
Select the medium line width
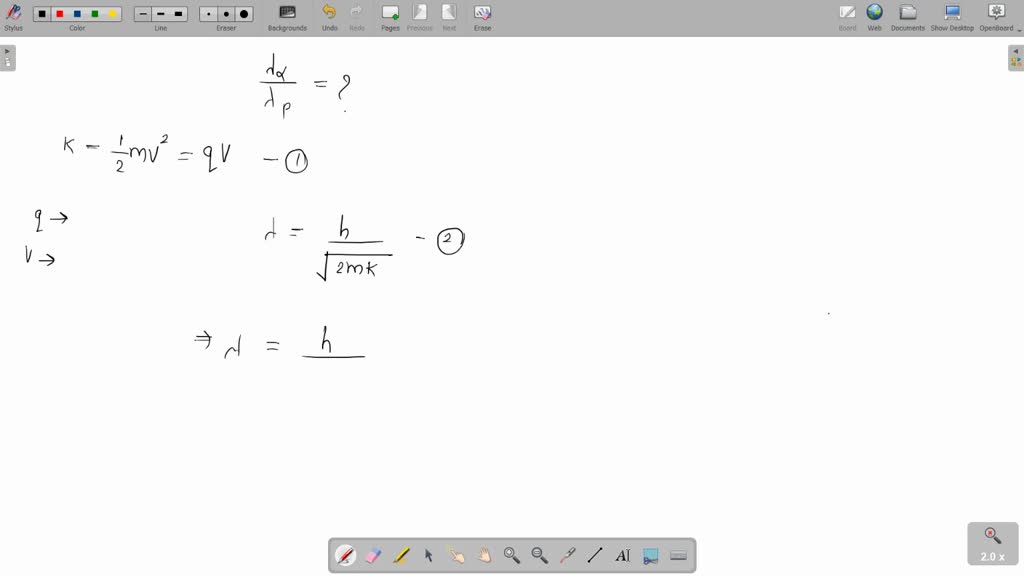click(x=161, y=13)
